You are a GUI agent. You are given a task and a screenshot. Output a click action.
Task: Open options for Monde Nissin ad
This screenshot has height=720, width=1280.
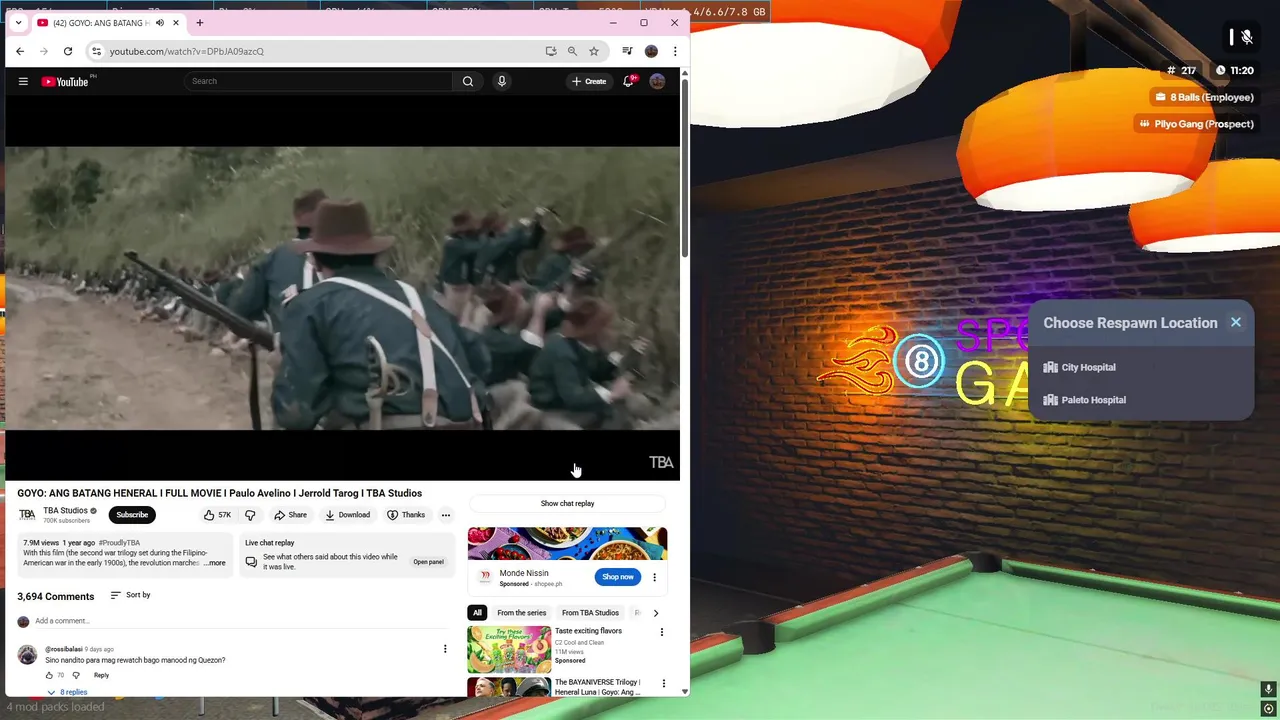coord(654,577)
